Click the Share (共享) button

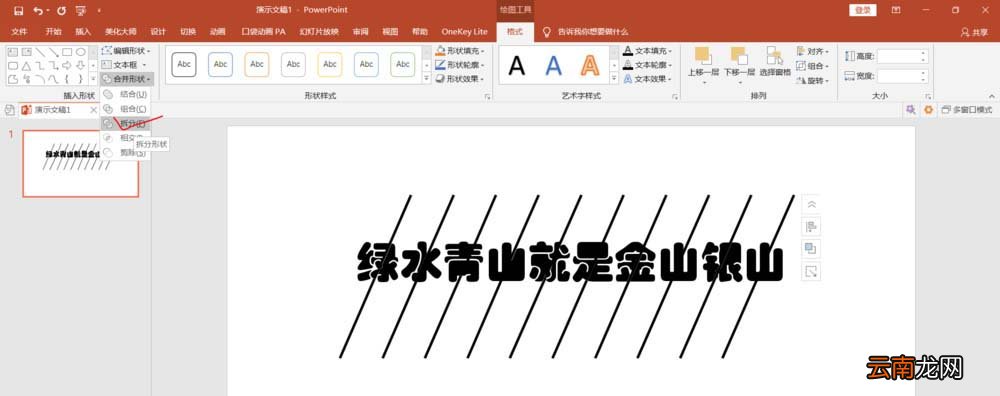(974, 32)
